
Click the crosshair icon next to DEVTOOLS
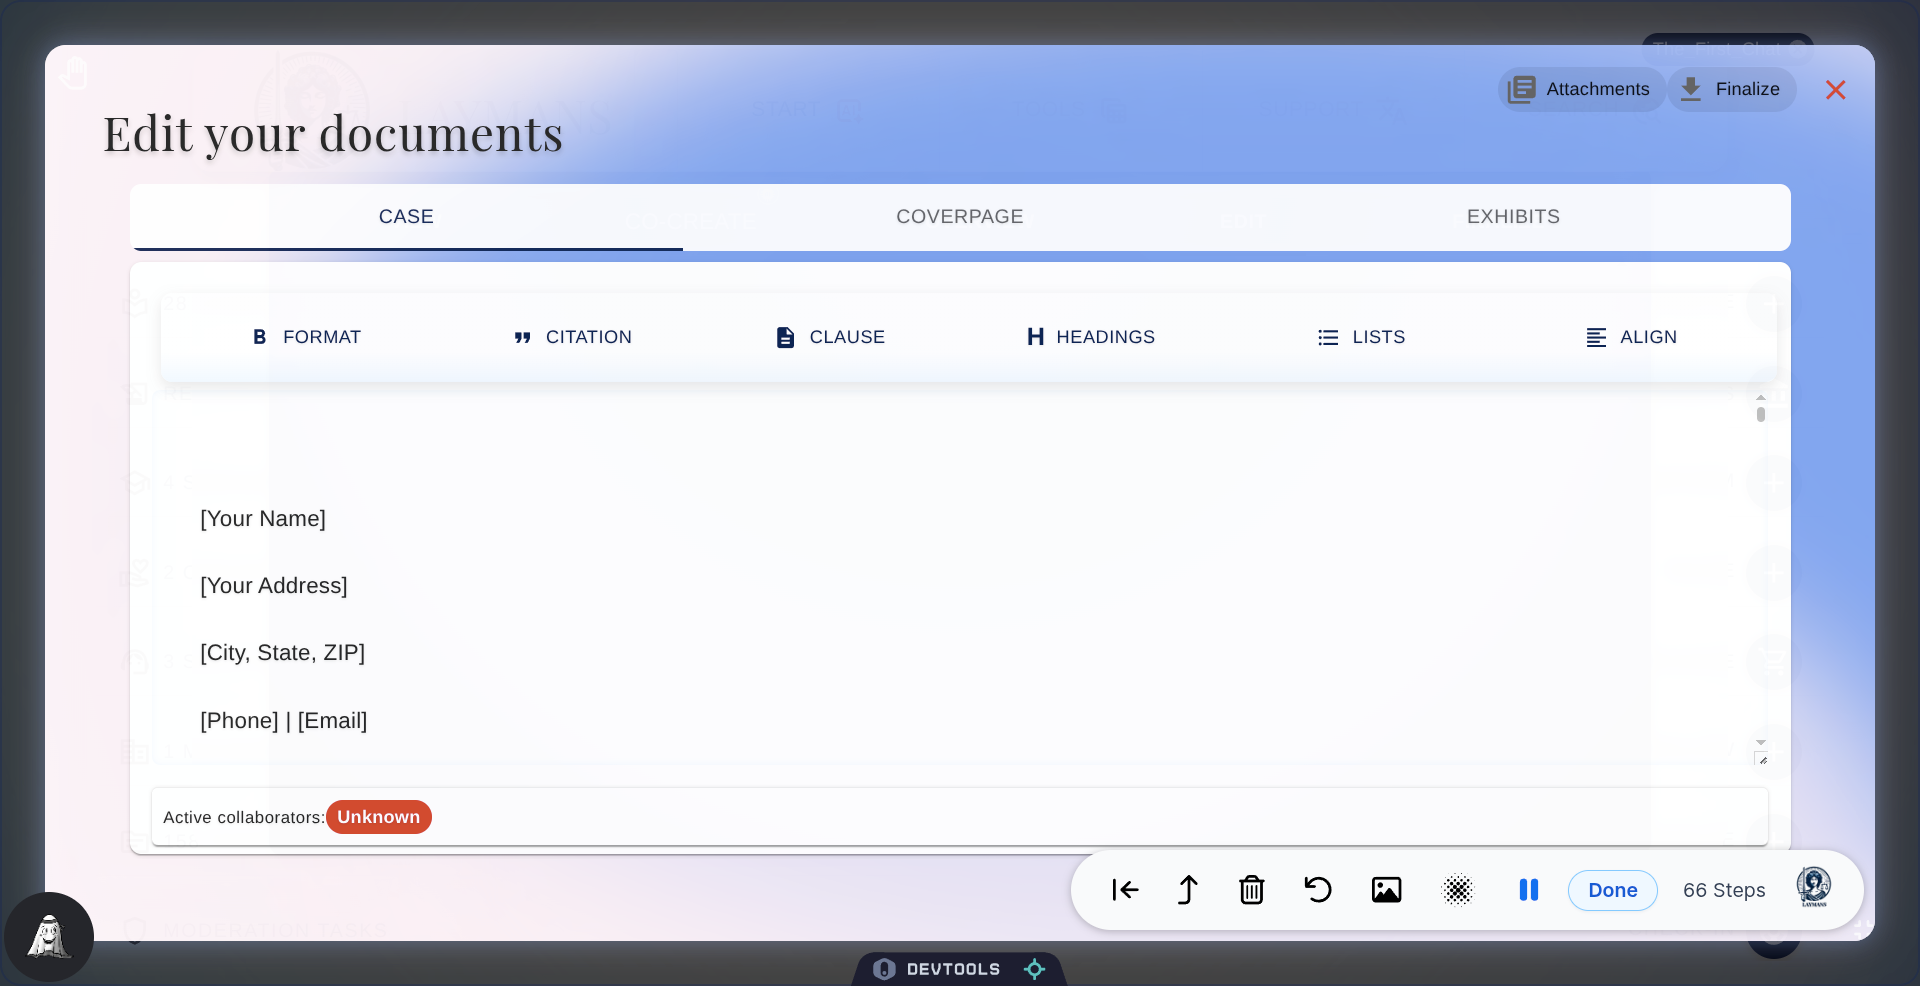click(1035, 969)
